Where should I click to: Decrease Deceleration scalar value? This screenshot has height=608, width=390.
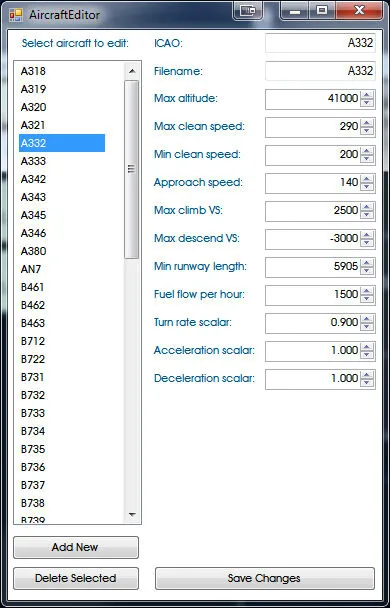point(367,383)
